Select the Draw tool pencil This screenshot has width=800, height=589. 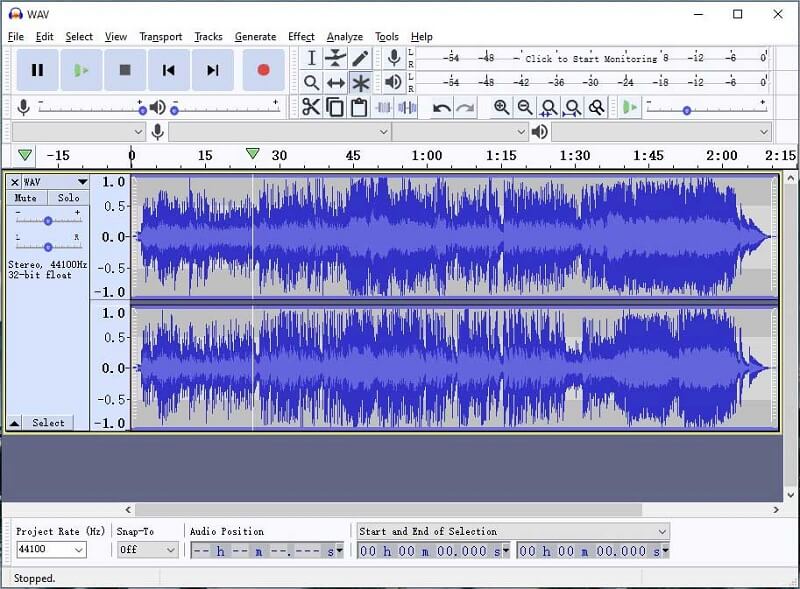tap(360, 58)
